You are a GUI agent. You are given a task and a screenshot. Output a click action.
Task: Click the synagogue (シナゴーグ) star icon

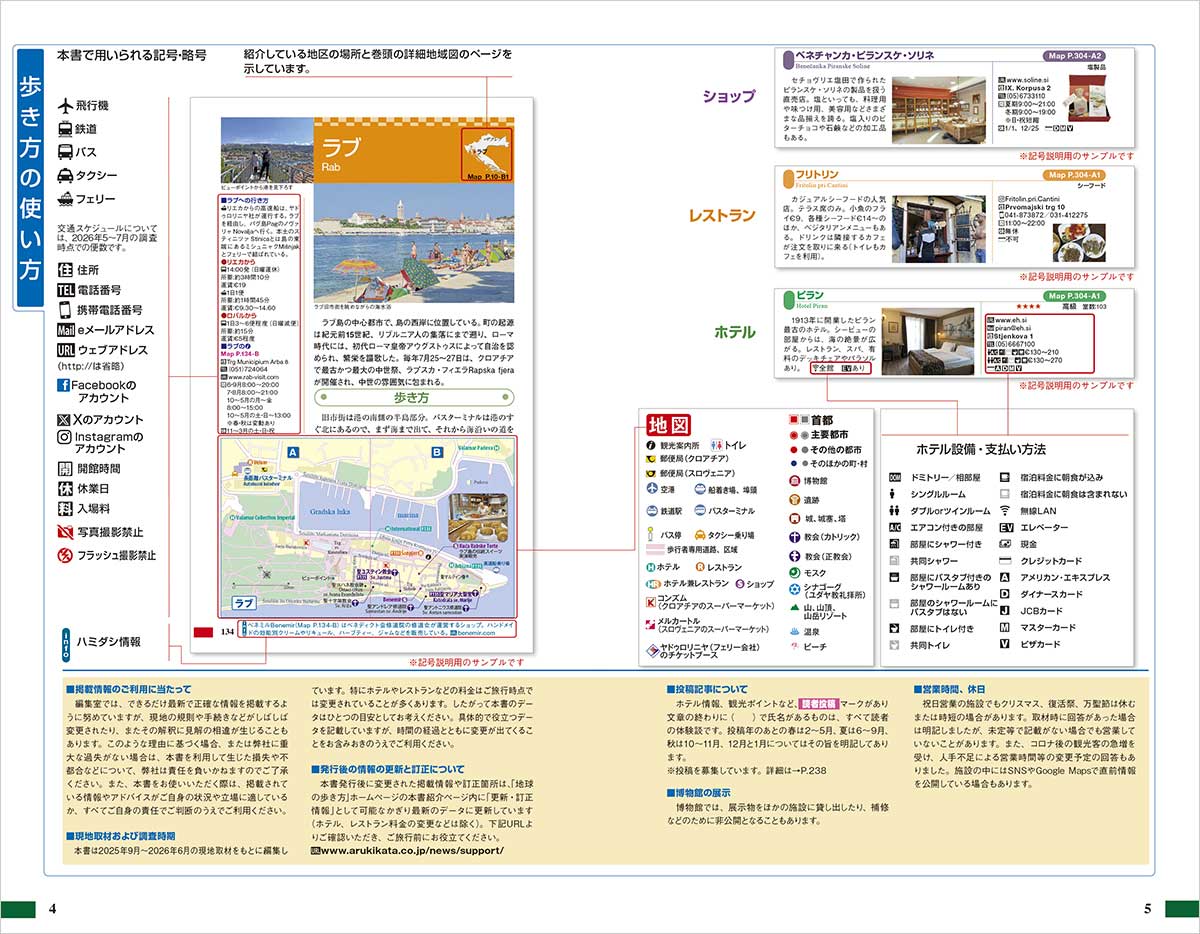pyautogui.click(x=794, y=590)
